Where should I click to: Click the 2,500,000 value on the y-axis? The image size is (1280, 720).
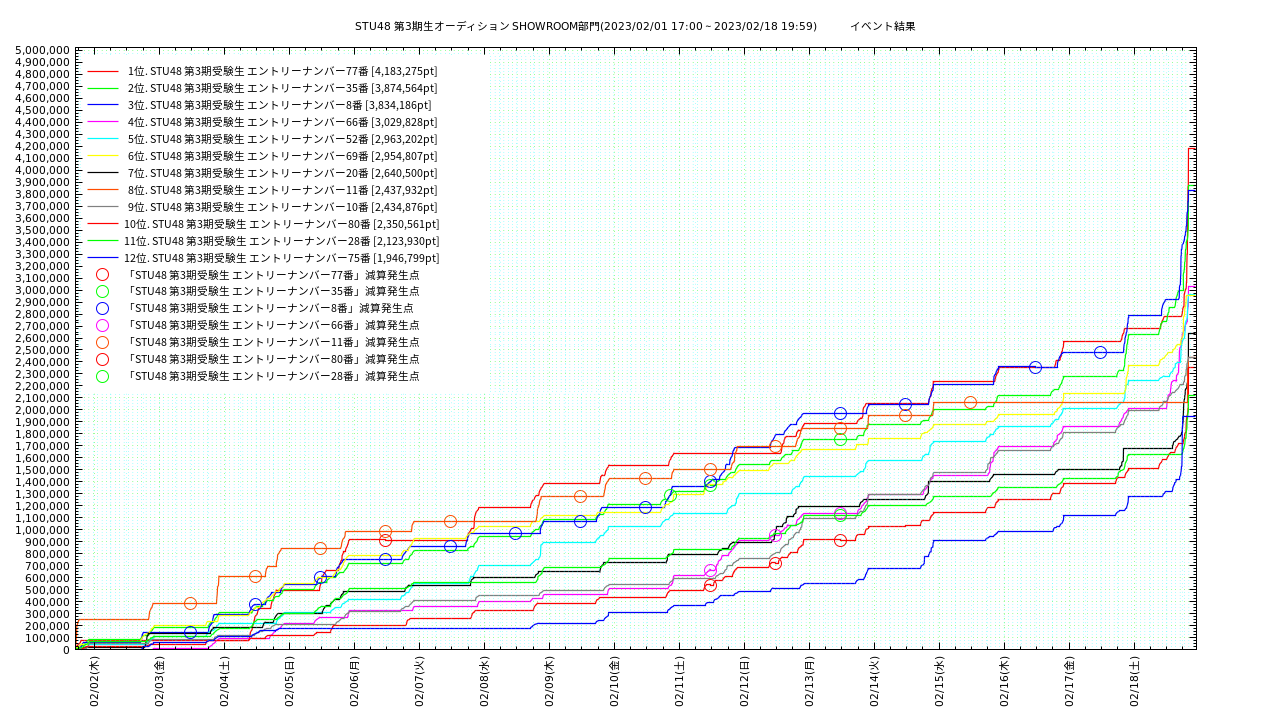[43, 350]
